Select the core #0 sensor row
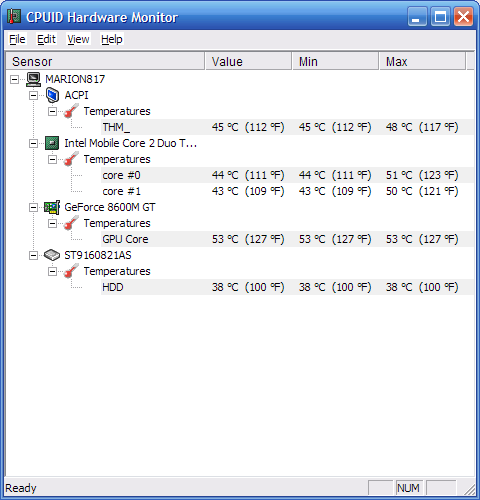This screenshot has height=500, width=480. click(287, 175)
